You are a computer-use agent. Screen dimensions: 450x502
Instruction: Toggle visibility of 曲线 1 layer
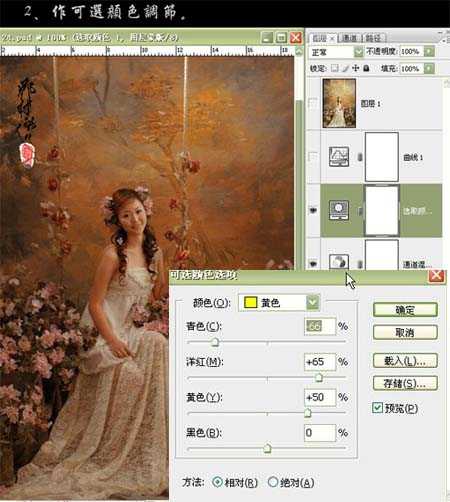coord(313,157)
